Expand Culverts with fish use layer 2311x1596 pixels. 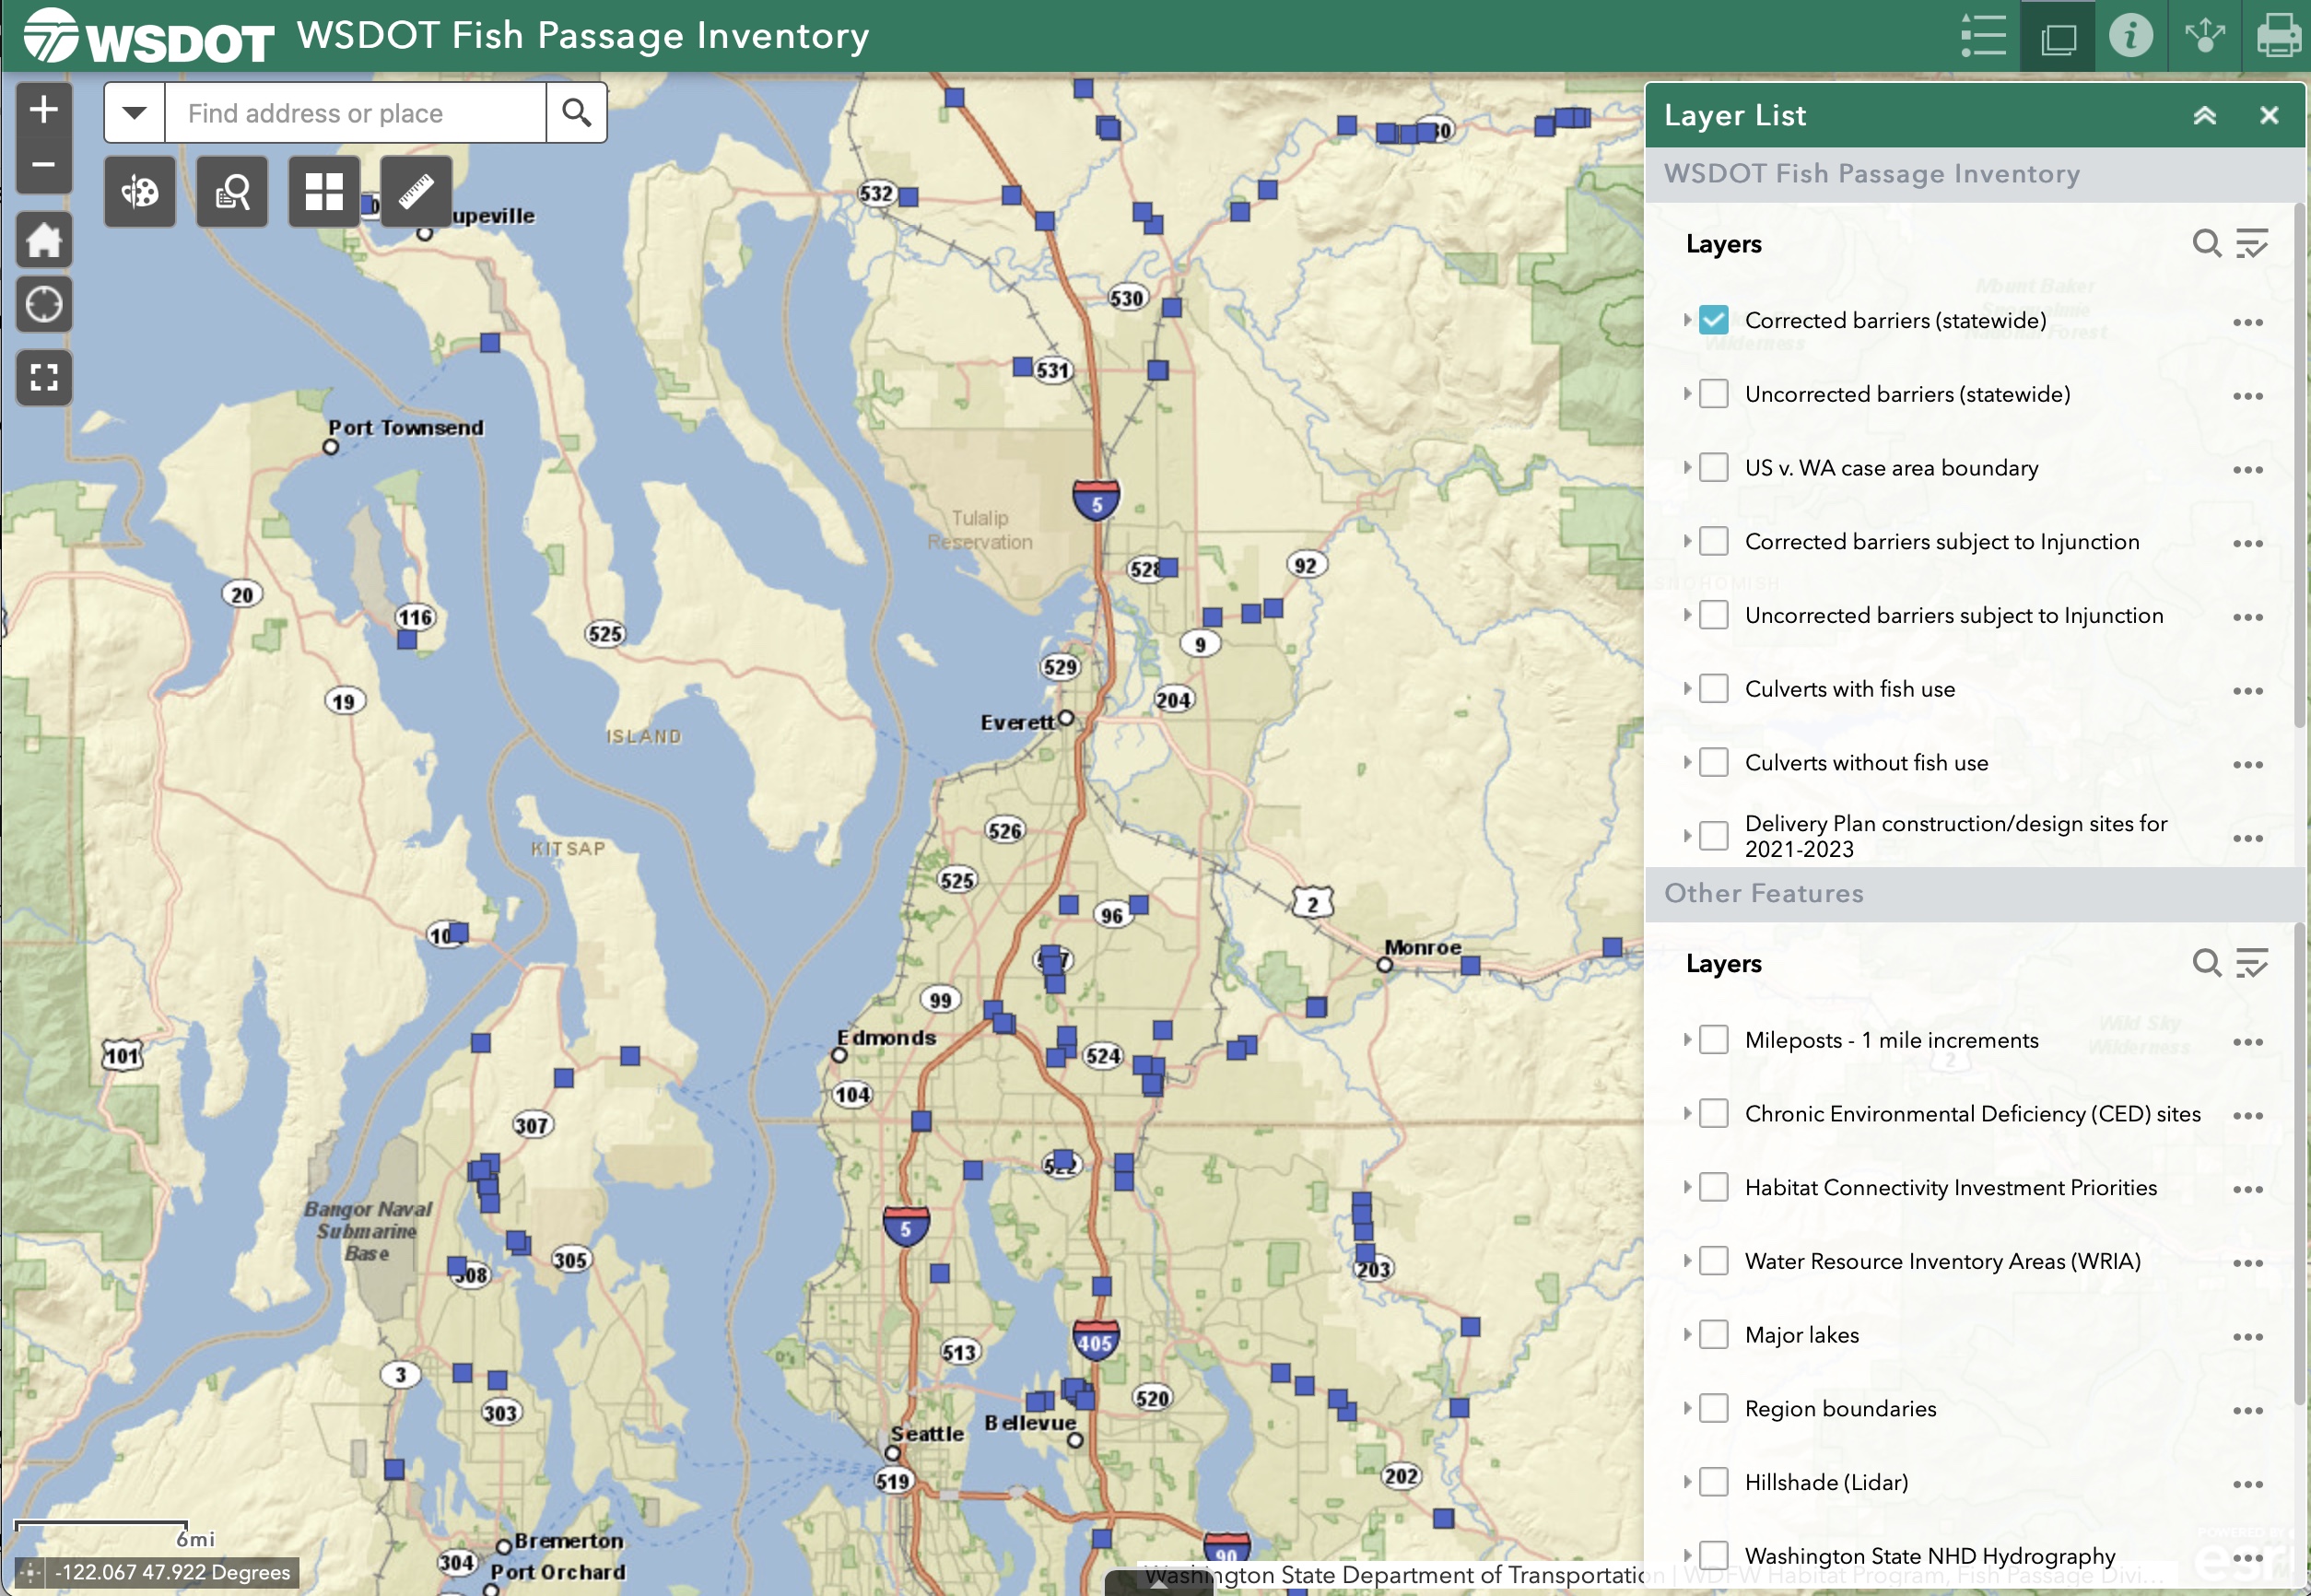point(1686,689)
